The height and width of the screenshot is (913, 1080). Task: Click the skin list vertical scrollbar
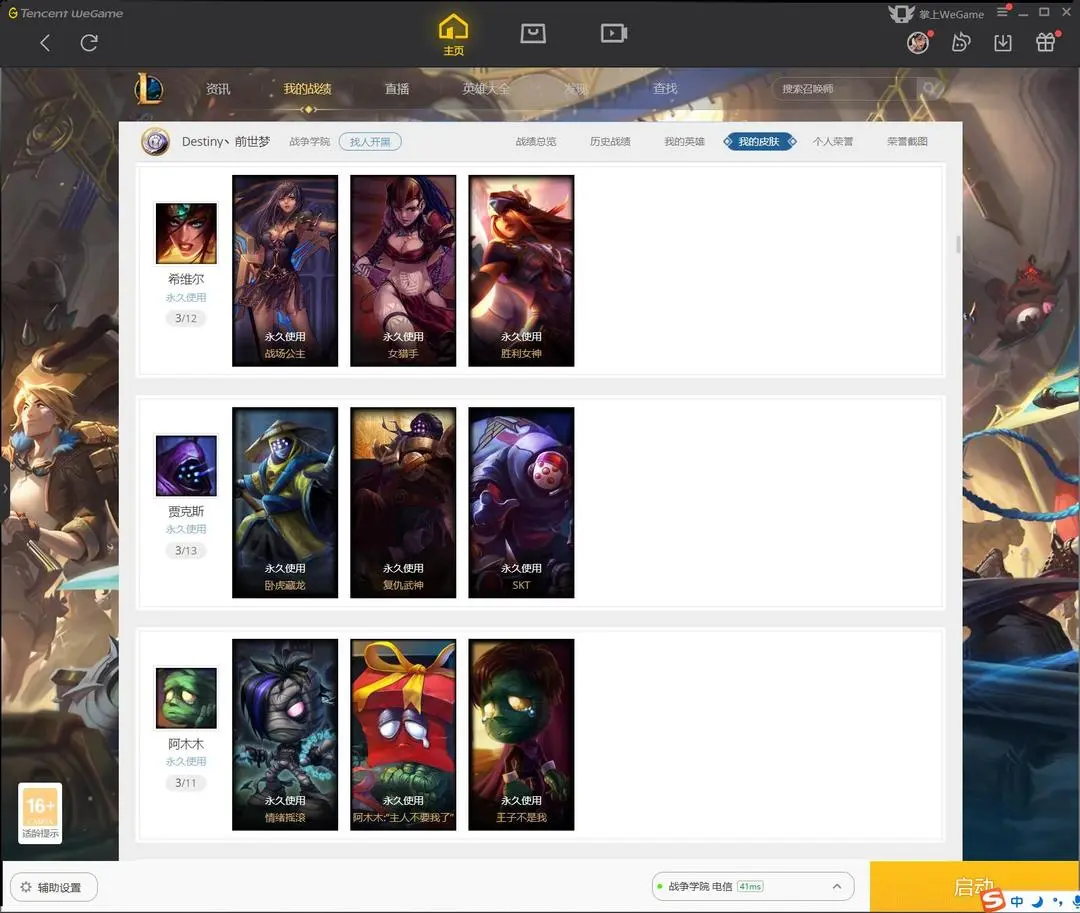tap(957, 244)
